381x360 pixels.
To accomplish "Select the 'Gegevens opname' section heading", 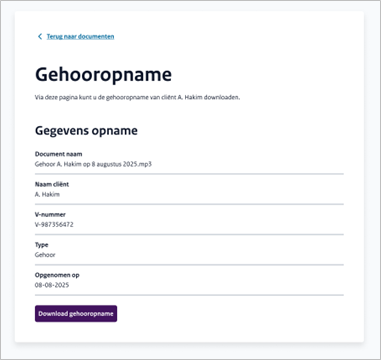I will (x=86, y=131).
